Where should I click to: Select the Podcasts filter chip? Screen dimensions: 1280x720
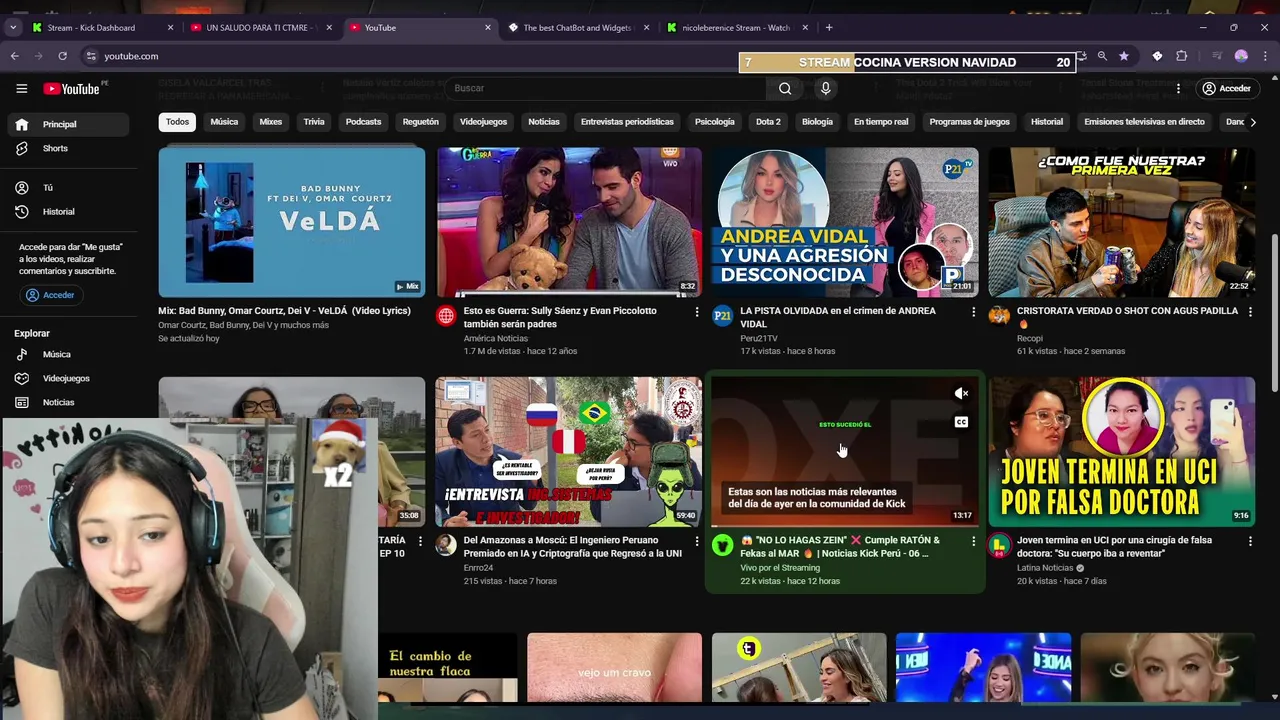click(x=363, y=122)
